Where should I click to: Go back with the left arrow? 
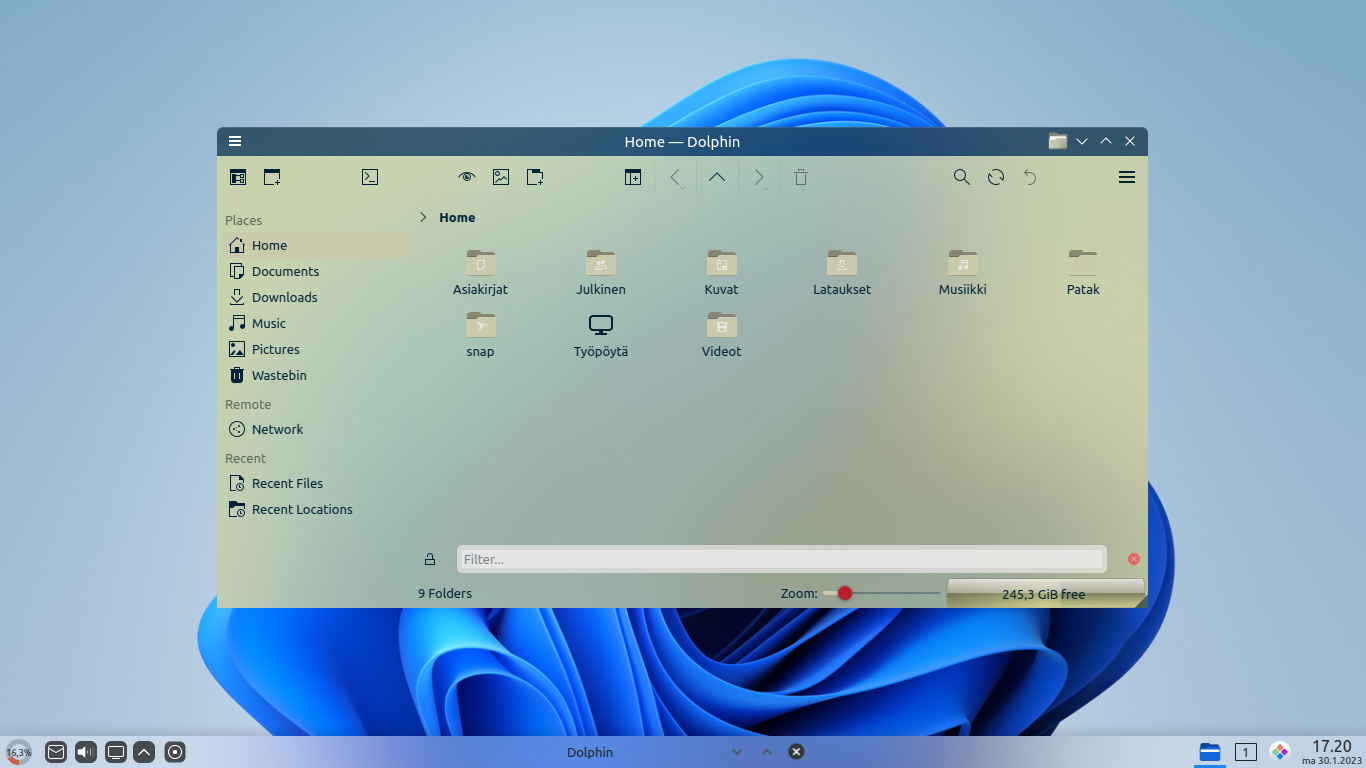[x=677, y=177]
